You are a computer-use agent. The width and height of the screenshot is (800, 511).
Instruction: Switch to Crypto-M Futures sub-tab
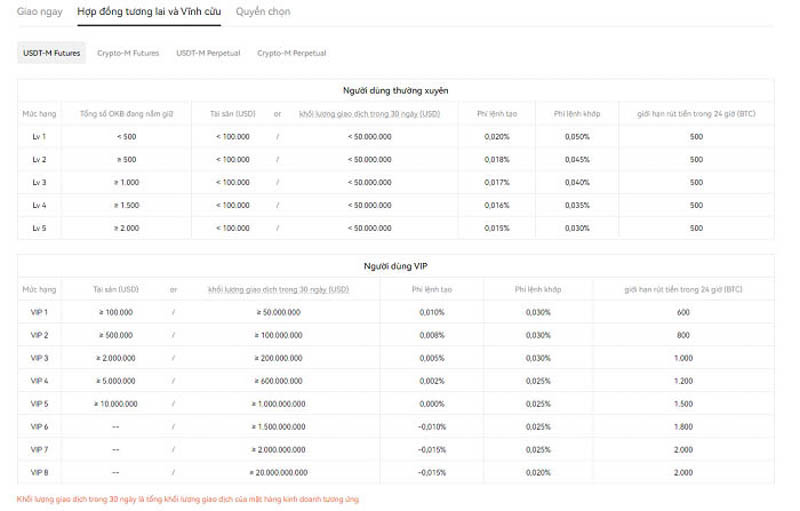[128, 53]
